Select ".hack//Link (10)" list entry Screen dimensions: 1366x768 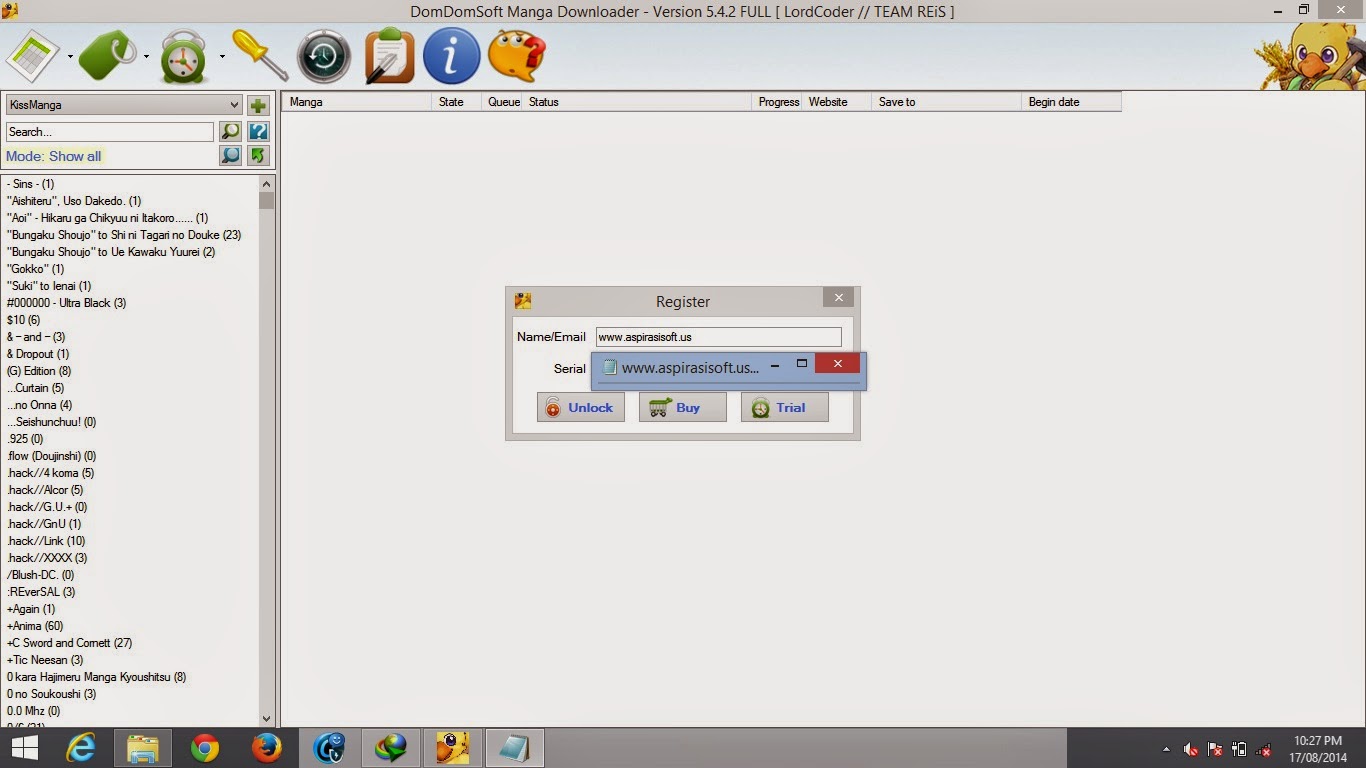46,541
